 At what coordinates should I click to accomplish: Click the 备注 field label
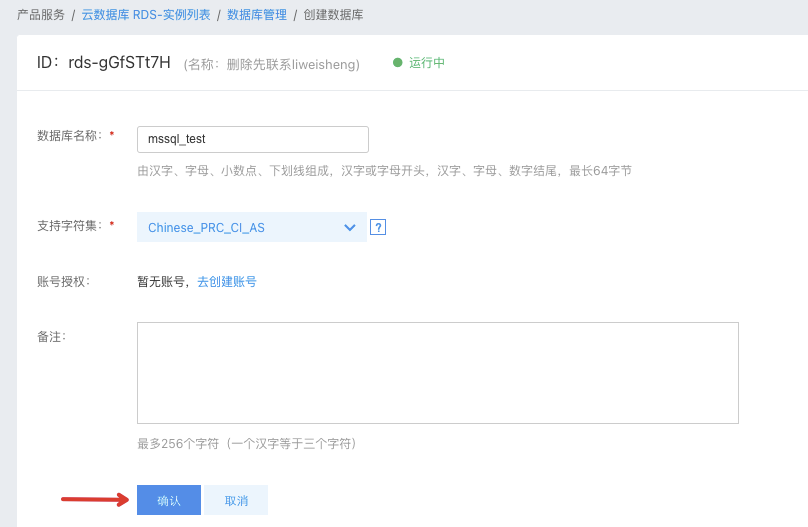click(51, 337)
